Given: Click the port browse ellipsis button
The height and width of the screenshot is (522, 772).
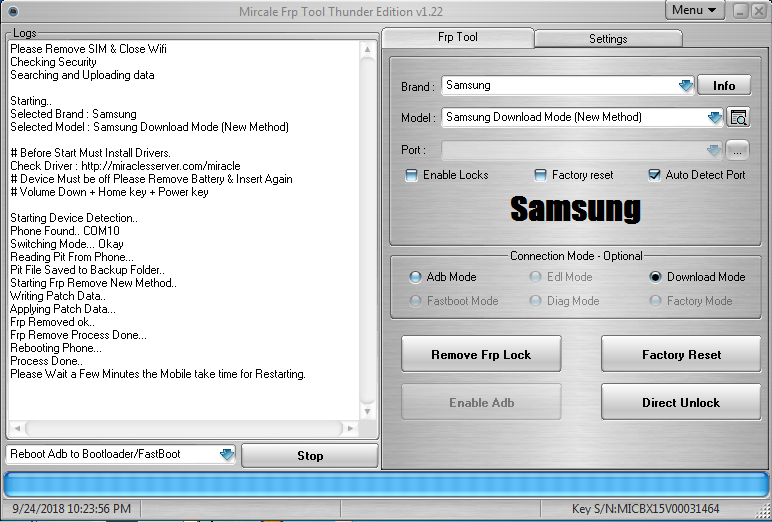Looking at the screenshot, I should coord(737,151).
